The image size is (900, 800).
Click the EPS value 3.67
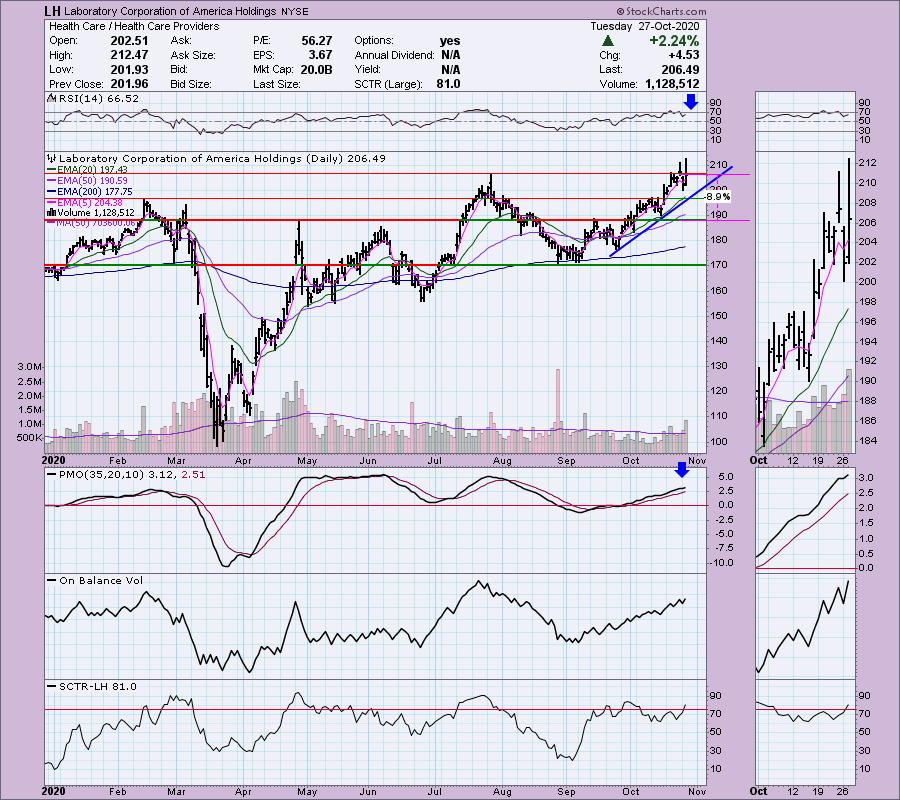[x=320, y=55]
